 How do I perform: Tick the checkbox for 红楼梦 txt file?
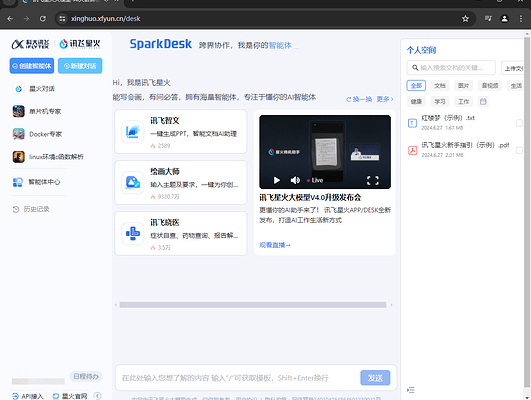519,123
